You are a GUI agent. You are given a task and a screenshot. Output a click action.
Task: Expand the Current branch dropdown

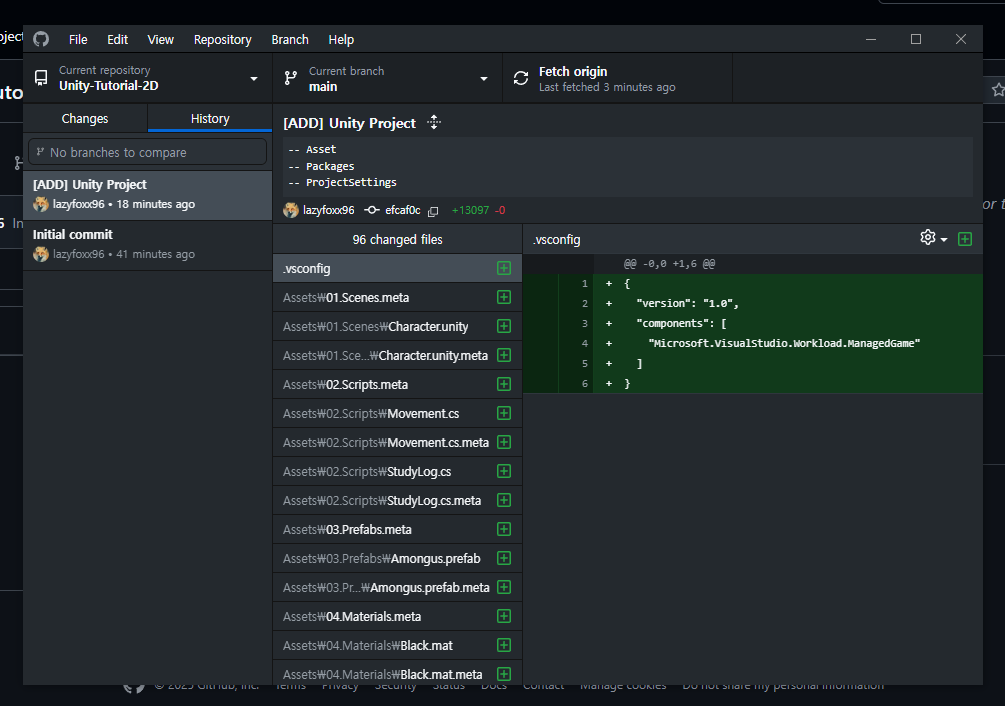388,78
